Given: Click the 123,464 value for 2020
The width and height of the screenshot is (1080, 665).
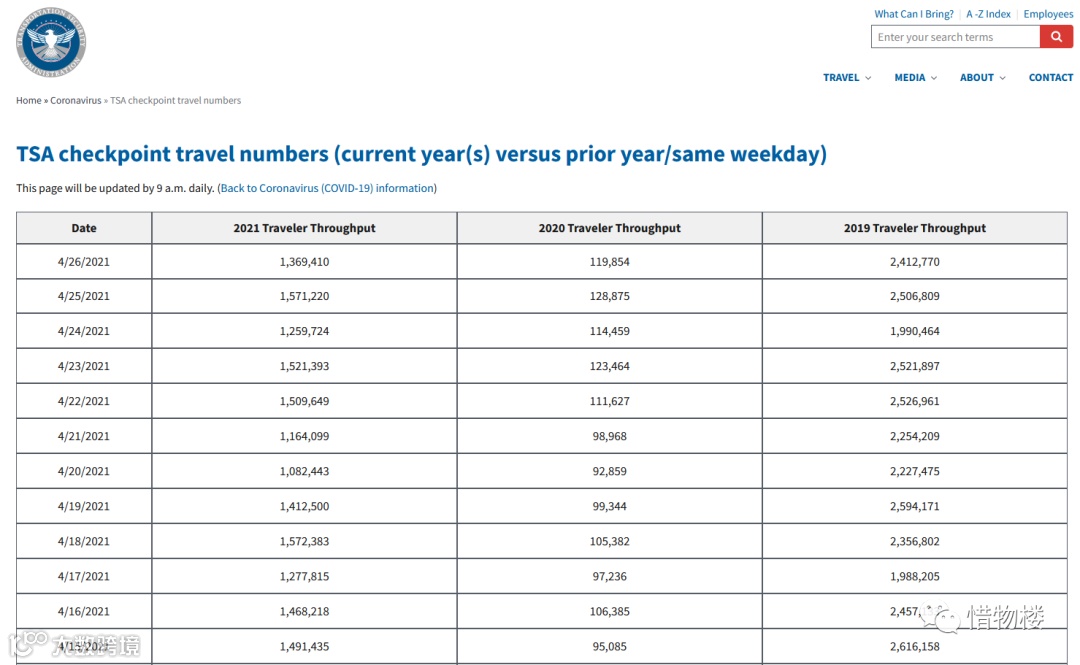Looking at the screenshot, I should click(610, 367).
